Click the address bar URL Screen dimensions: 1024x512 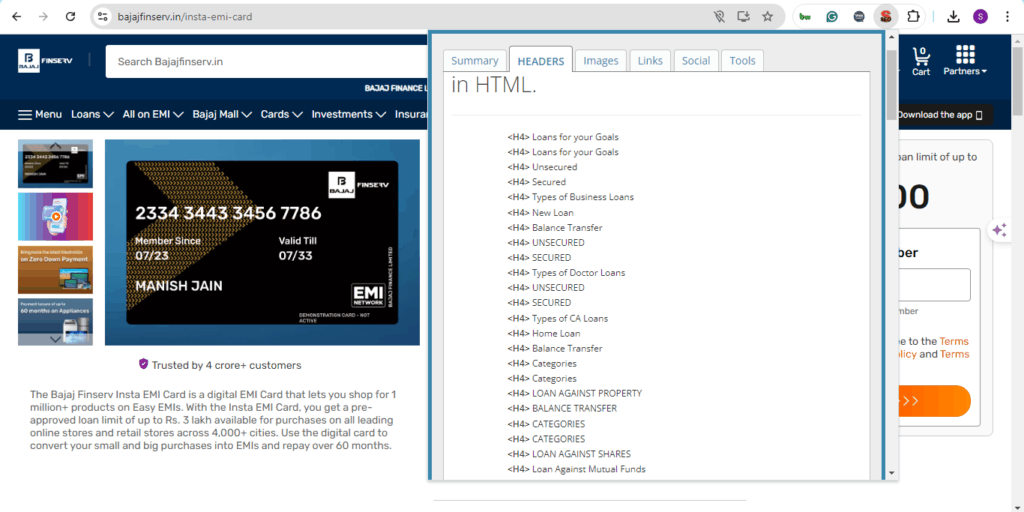pyautogui.click(x=185, y=17)
